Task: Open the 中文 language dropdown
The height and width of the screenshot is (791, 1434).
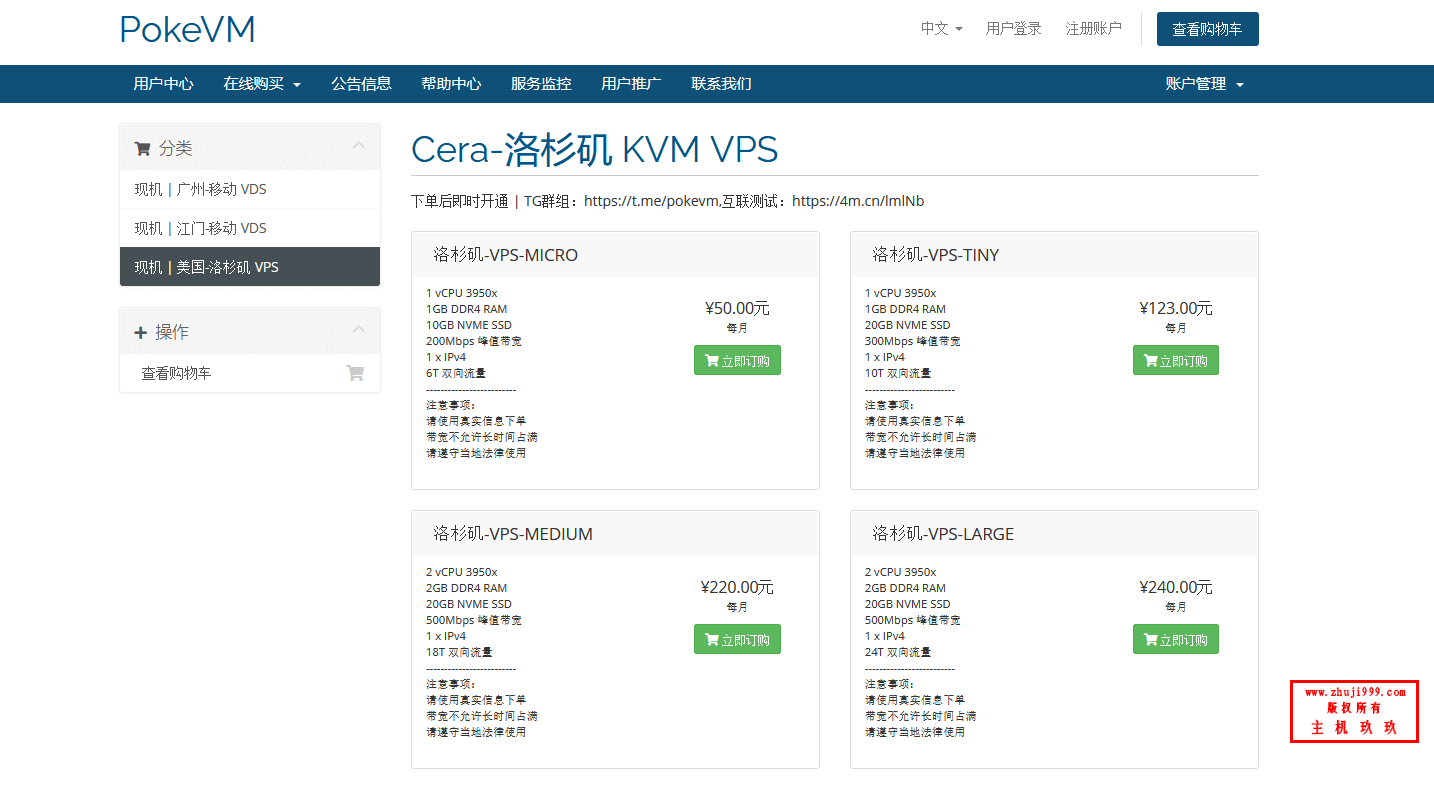Action: (x=941, y=29)
